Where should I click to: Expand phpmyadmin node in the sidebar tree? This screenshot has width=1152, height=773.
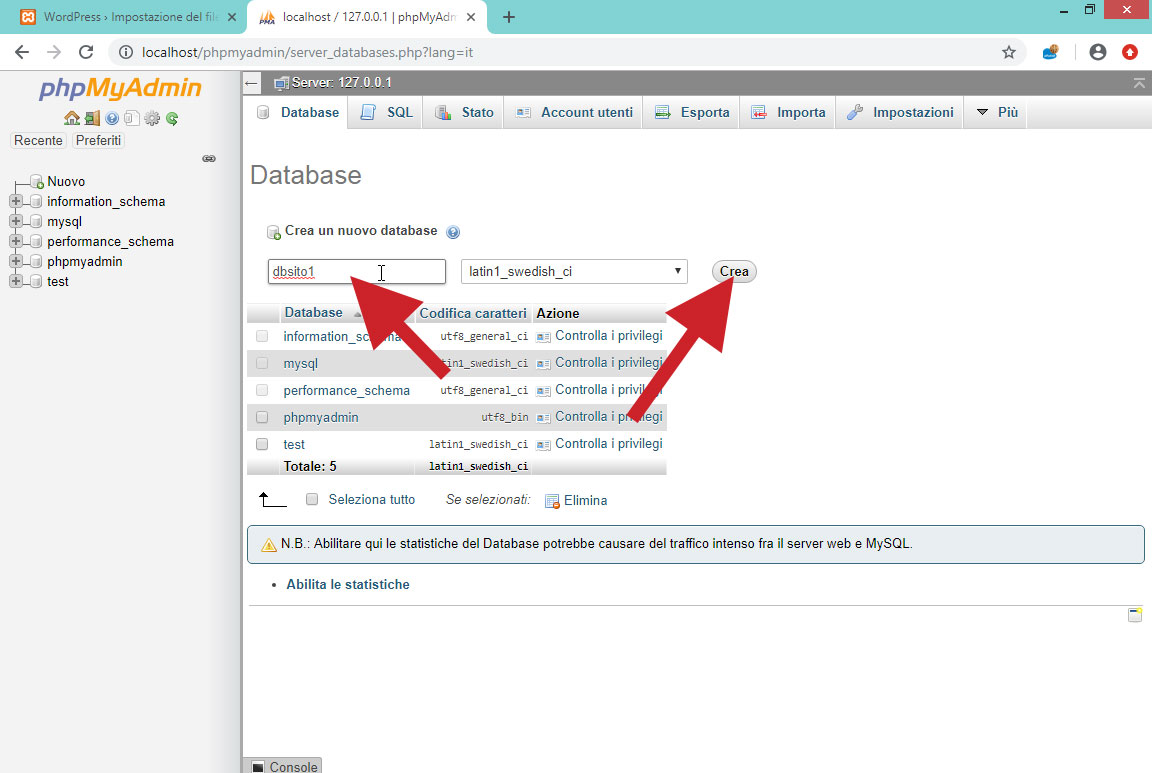tap(15, 261)
